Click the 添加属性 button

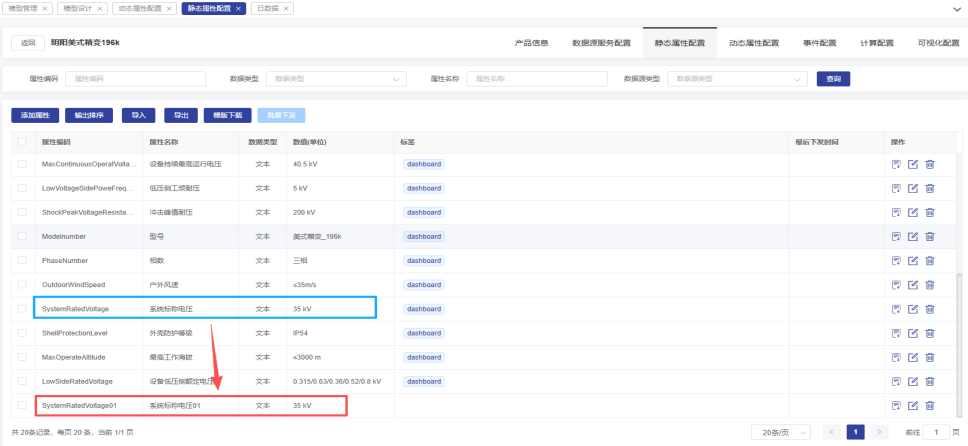(x=36, y=115)
